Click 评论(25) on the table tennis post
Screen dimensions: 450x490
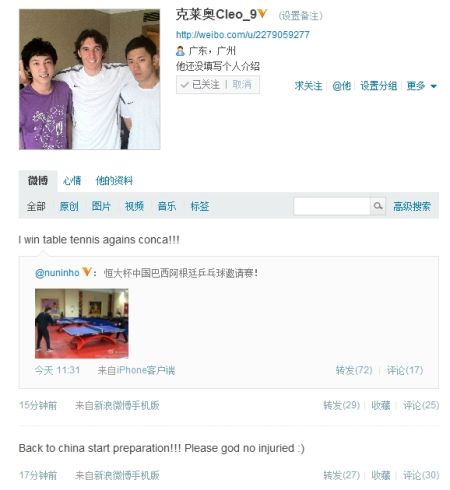[x=421, y=405]
